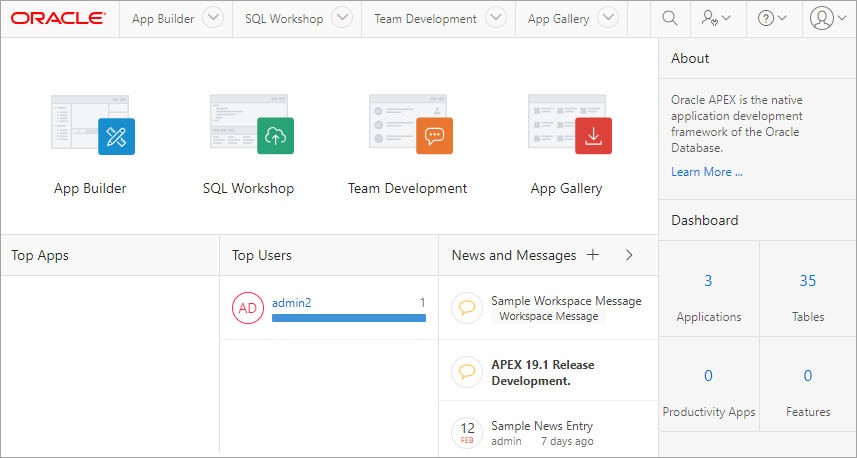Screen dimensions: 857x458
Task: Open the APEX 19.1 Release Development message
Action: pos(543,373)
